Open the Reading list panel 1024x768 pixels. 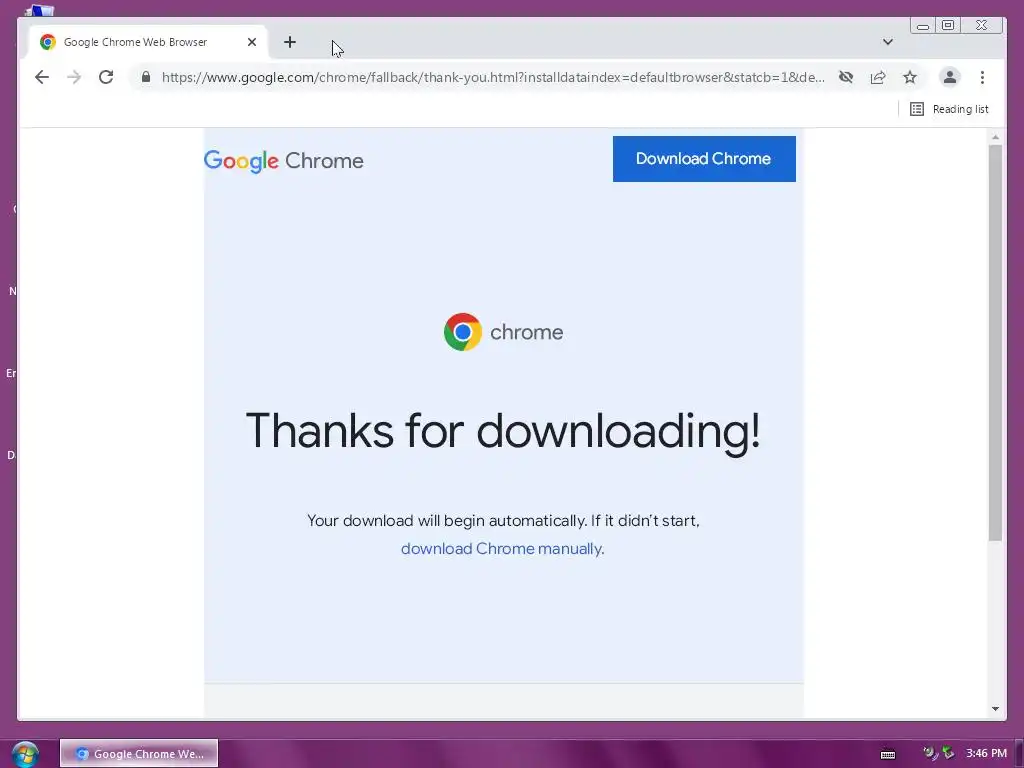click(950, 109)
